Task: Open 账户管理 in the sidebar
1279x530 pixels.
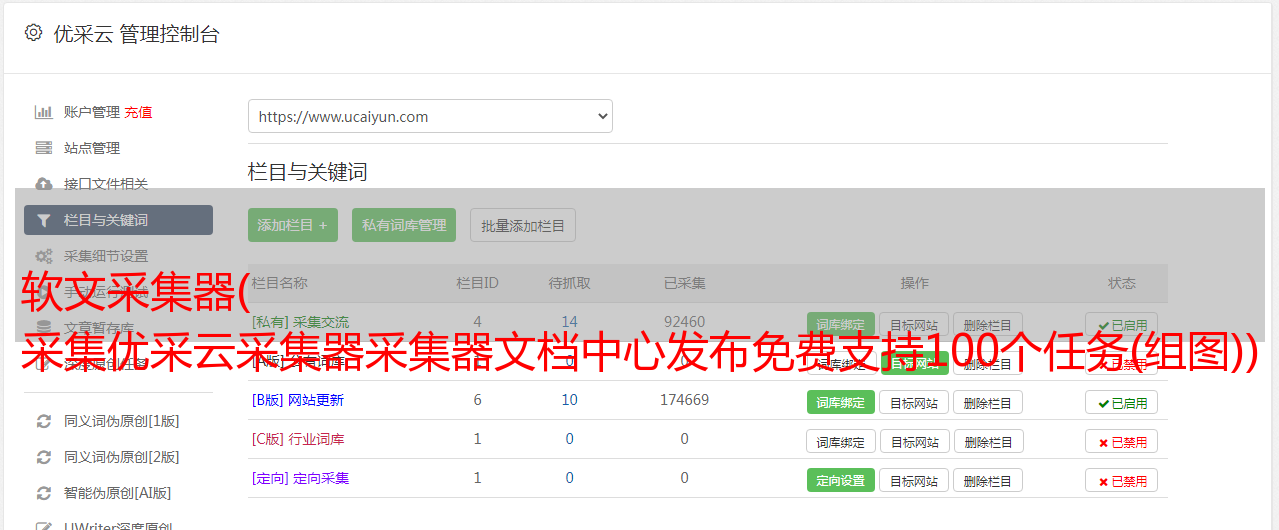Action: click(x=92, y=112)
